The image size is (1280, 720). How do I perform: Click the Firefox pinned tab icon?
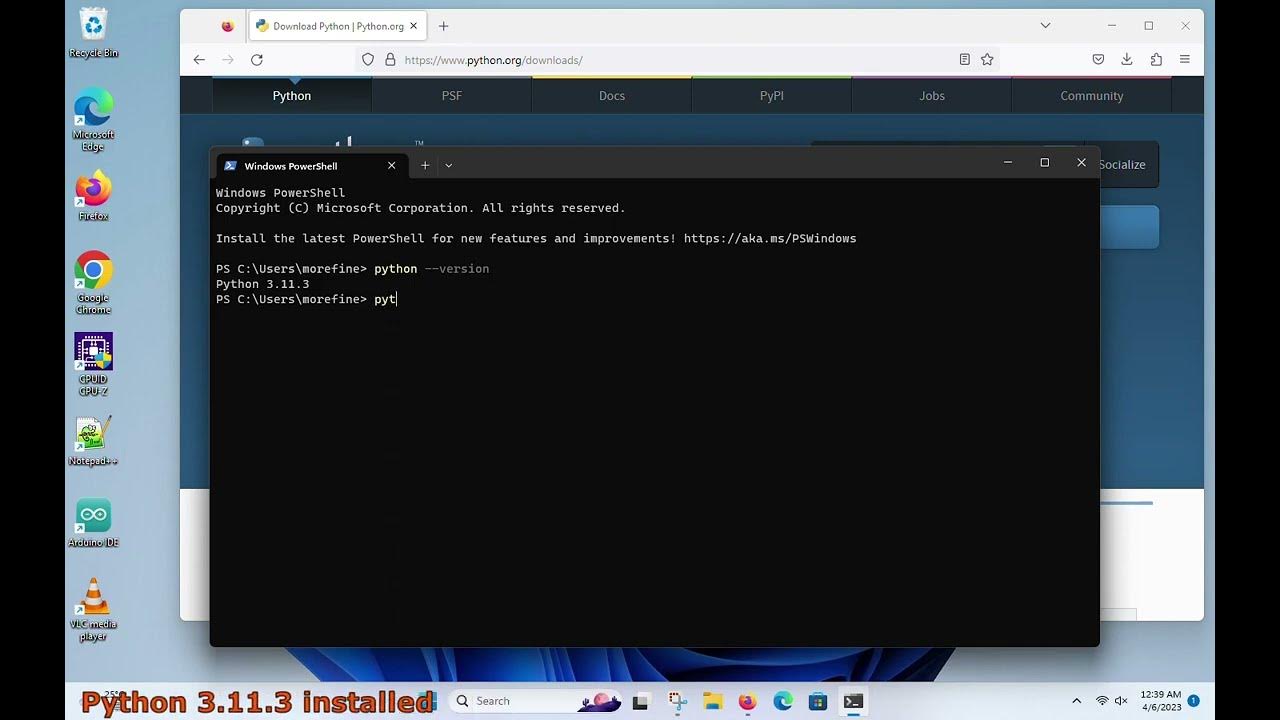[228, 26]
